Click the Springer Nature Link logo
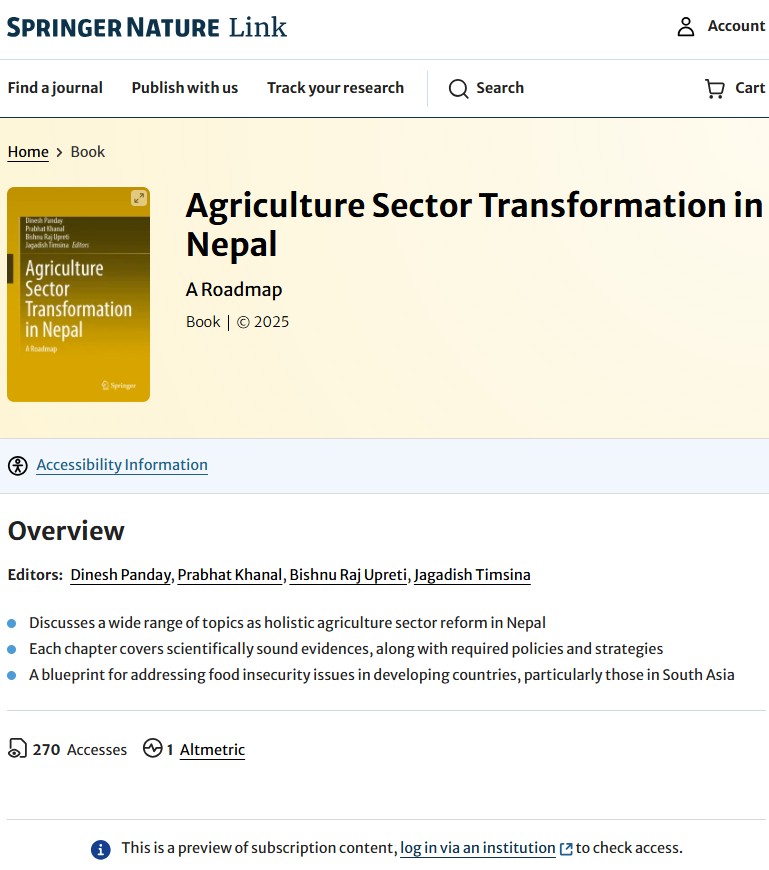 (x=146, y=27)
